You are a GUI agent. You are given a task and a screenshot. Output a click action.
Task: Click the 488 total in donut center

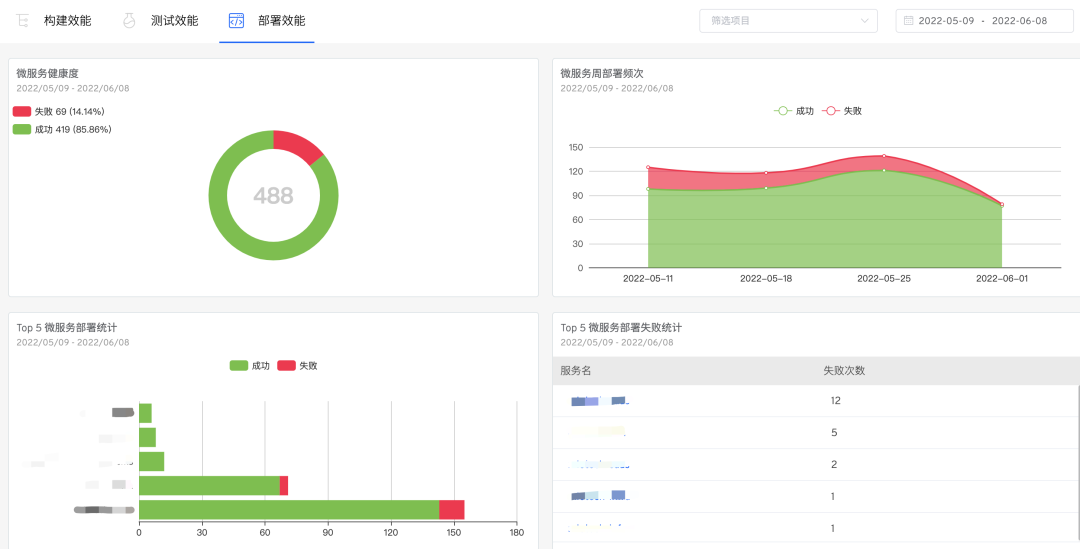pyautogui.click(x=273, y=196)
